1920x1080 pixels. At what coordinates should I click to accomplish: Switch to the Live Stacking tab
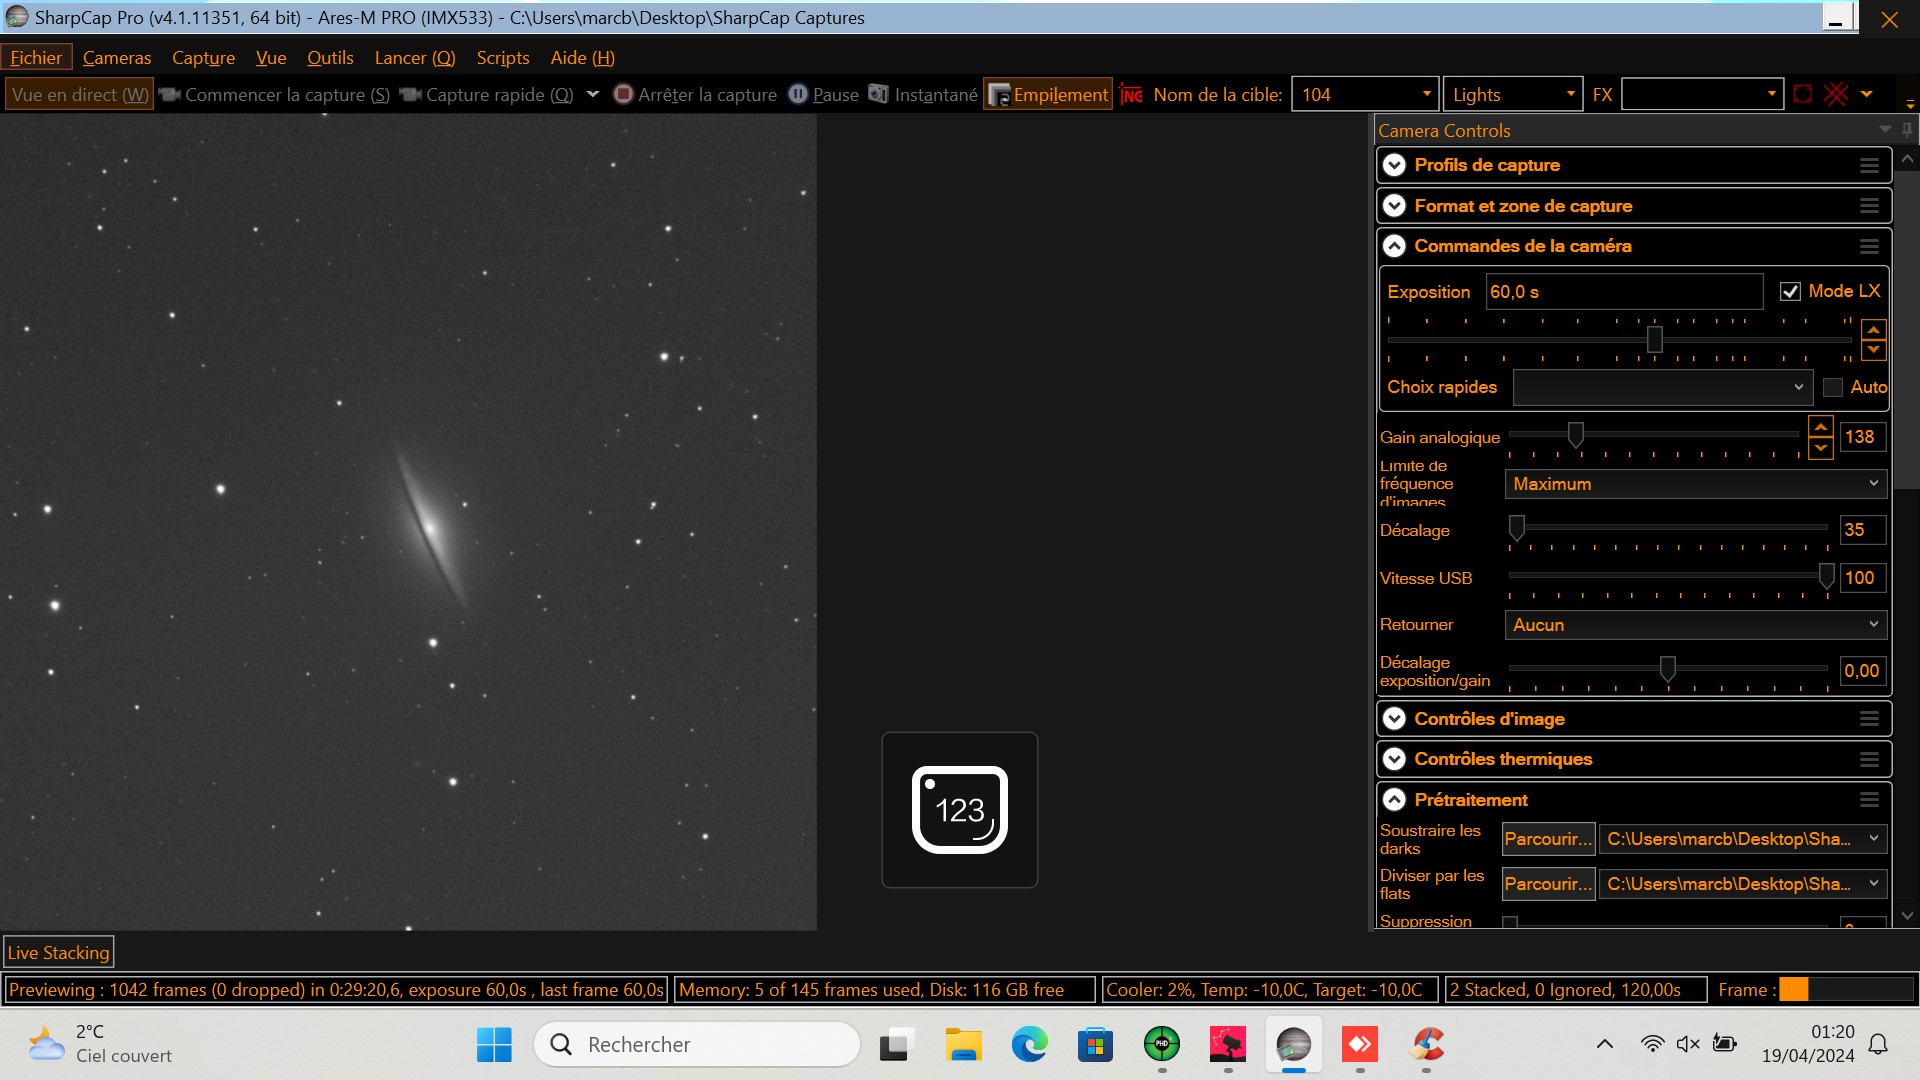pos(58,952)
